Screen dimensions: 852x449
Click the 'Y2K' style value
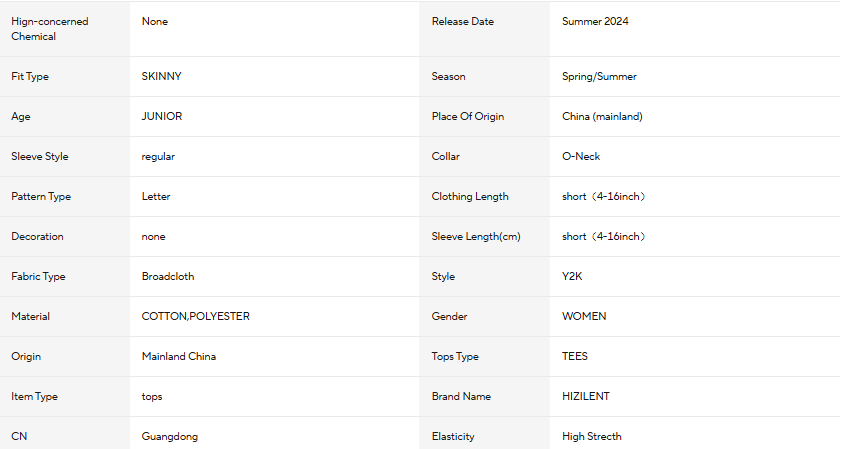[x=573, y=277]
